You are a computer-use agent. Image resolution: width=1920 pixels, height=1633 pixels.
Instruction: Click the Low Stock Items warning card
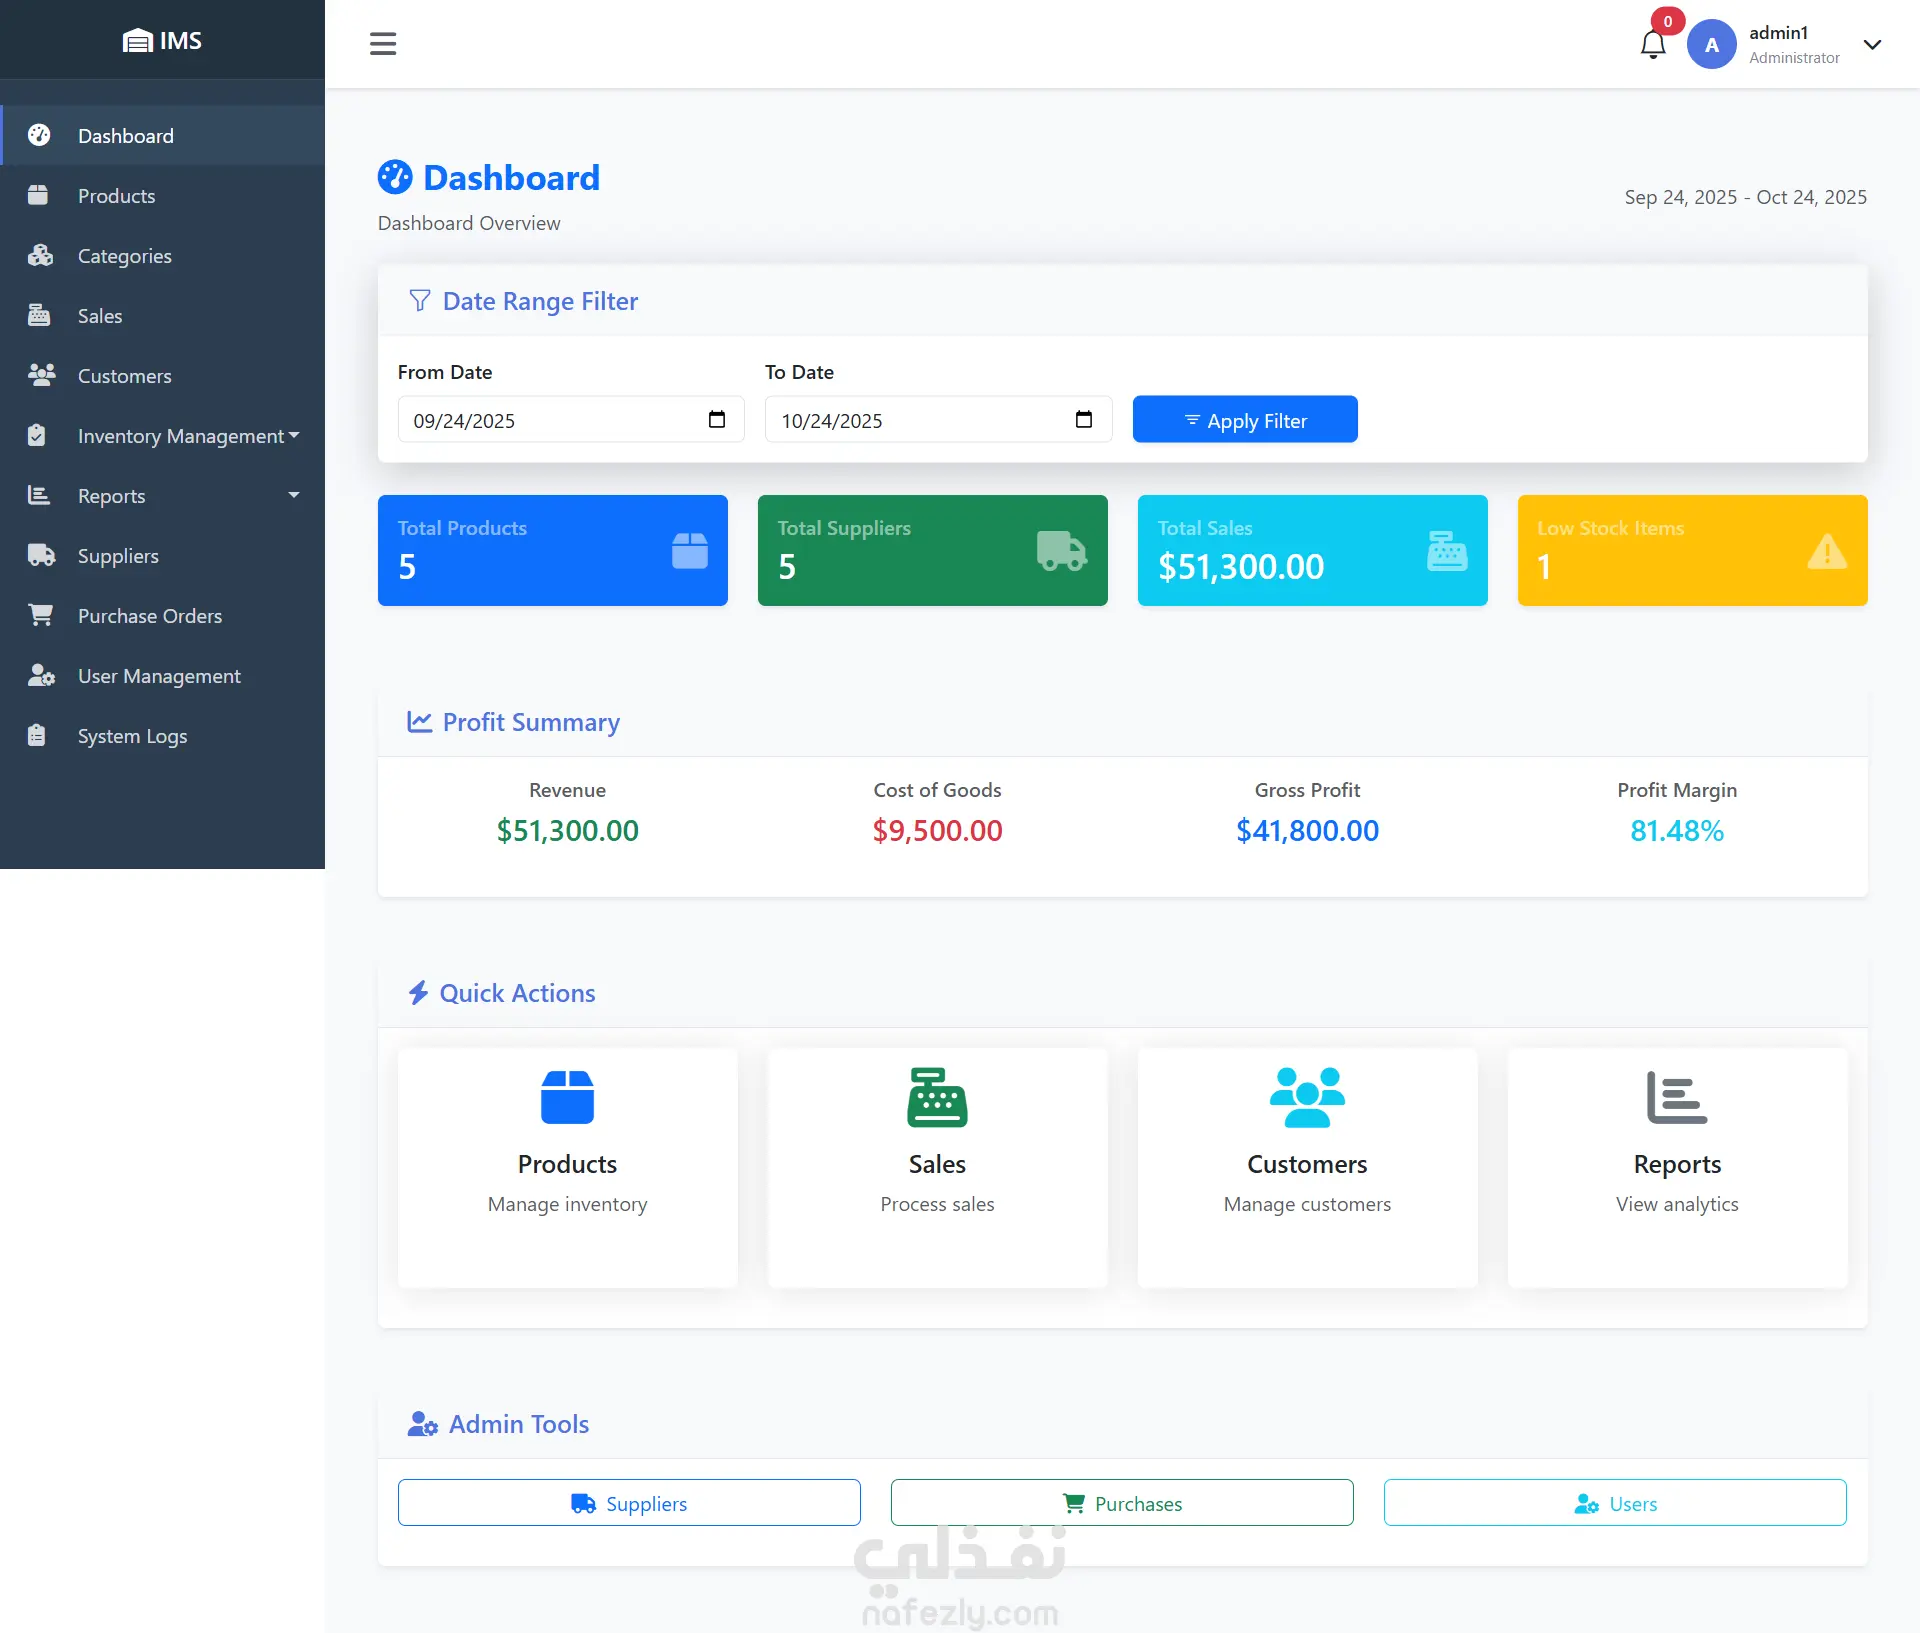click(x=1692, y=550)
